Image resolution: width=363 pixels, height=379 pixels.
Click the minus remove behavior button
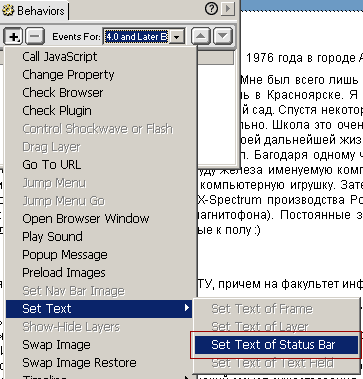pyautogui.click(x=35, y=36)
